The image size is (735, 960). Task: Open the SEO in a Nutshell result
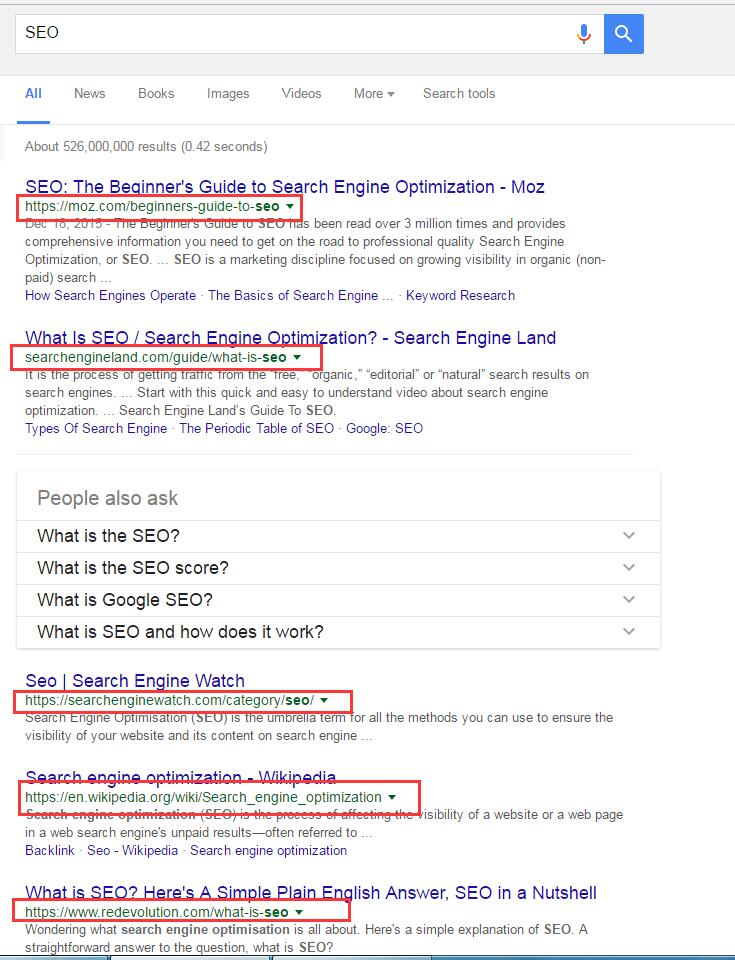(311, 893)
